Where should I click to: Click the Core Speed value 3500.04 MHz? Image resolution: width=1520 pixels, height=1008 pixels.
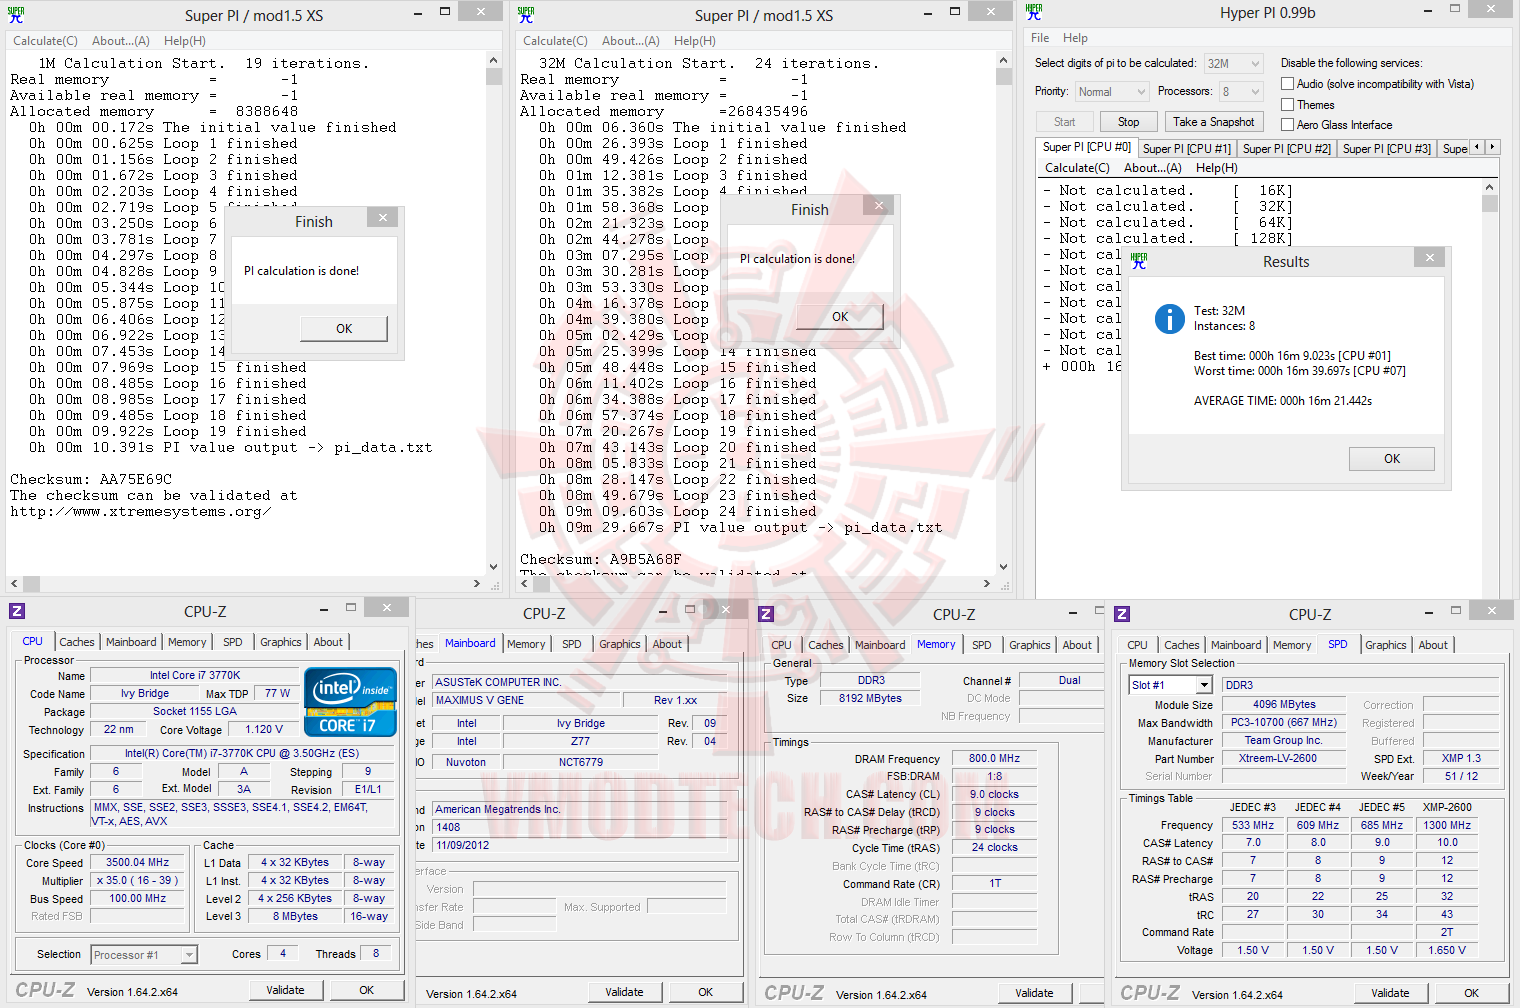click(138, 862)
